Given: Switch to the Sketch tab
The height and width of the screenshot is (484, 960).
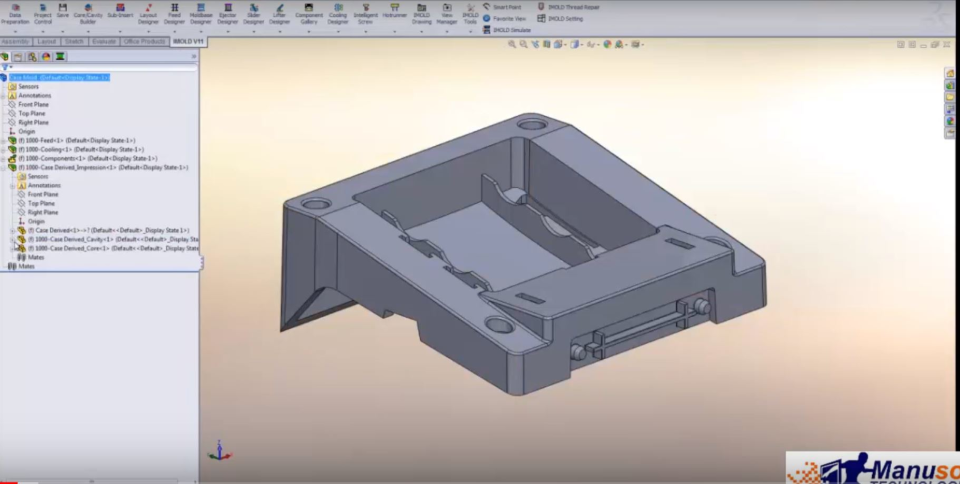Looking at the screenshot, I should [74, 42].
